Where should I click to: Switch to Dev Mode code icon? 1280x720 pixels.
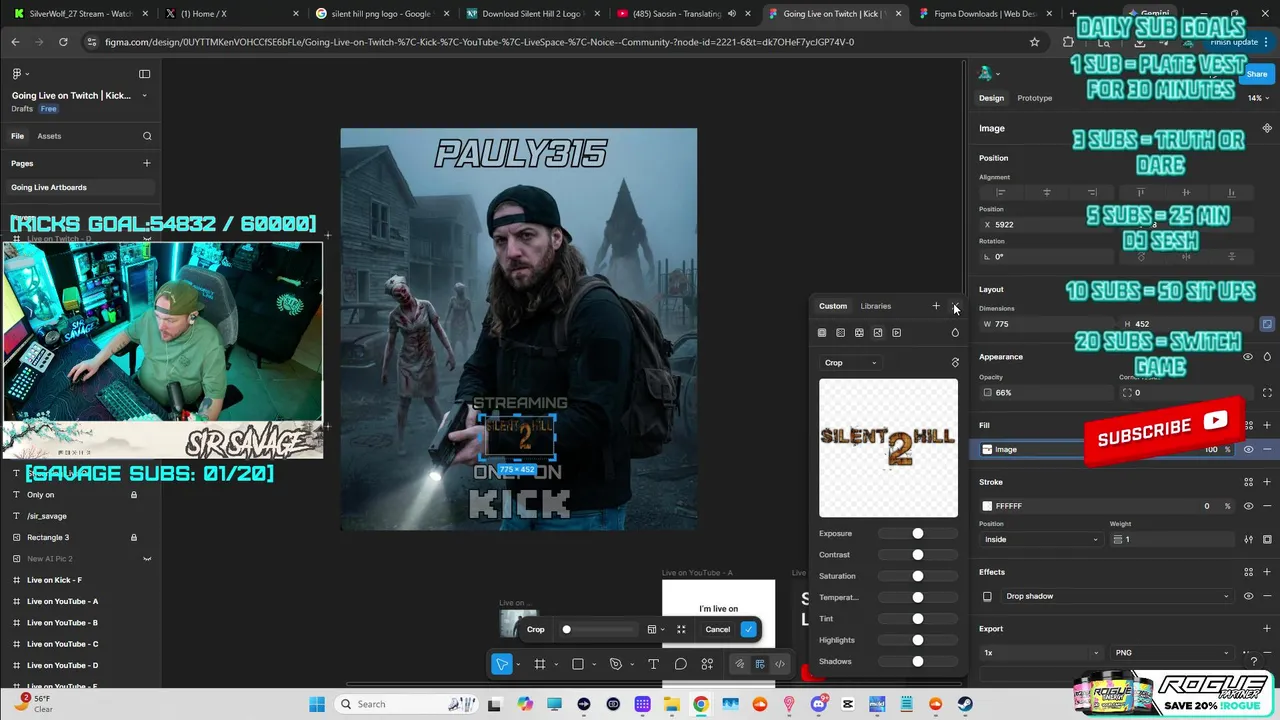coord(779,664)
